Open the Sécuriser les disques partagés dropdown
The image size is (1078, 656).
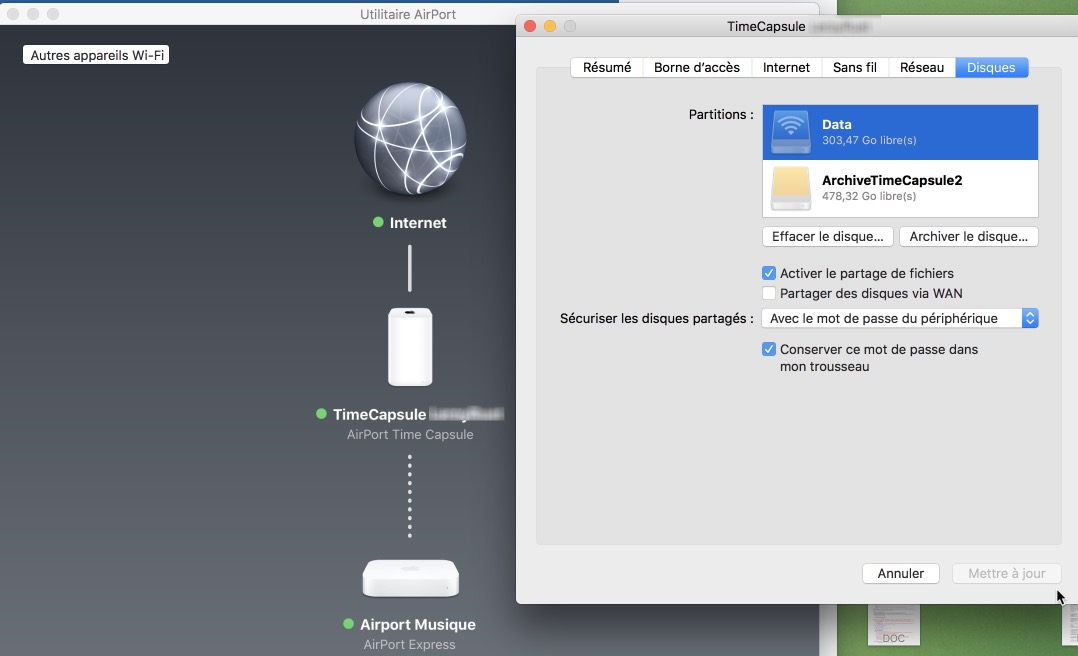[900, 318]
